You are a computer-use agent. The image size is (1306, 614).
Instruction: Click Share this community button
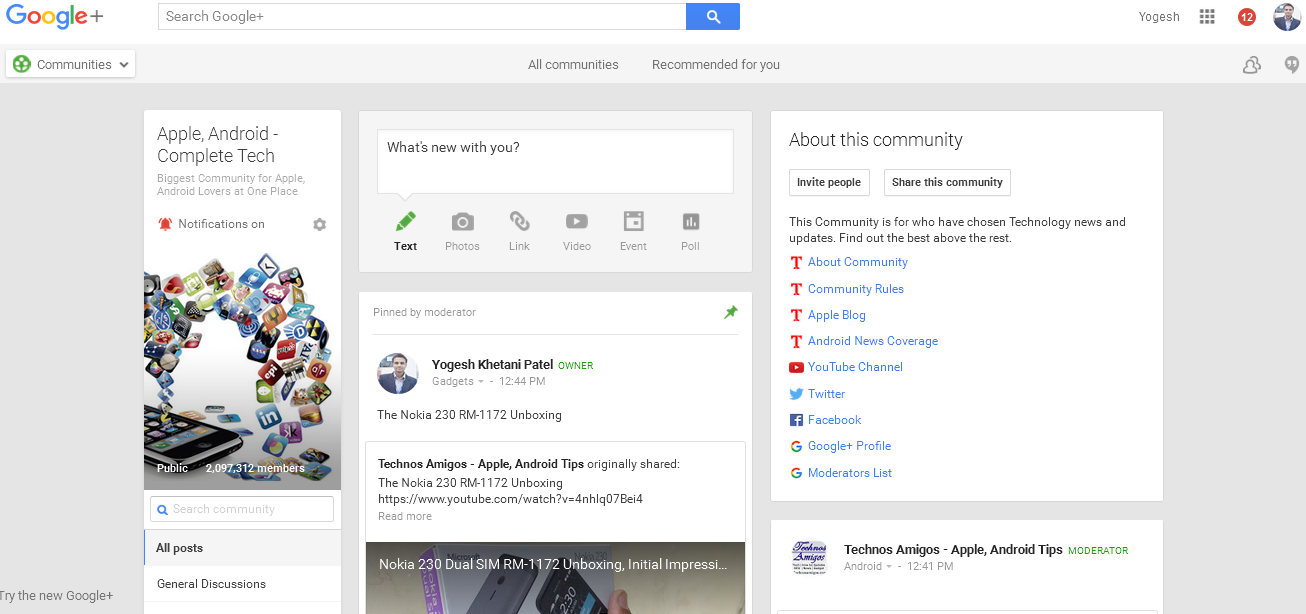pos(947,182)
